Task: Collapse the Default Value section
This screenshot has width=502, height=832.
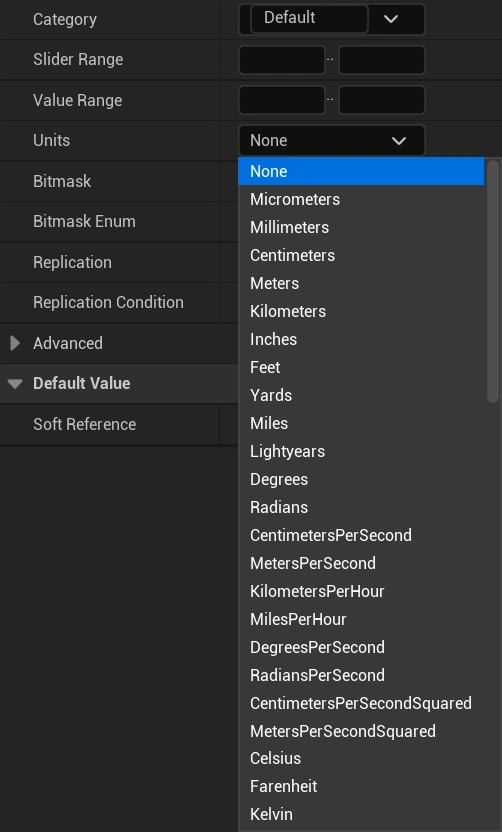Action: [x=15, y=383]
